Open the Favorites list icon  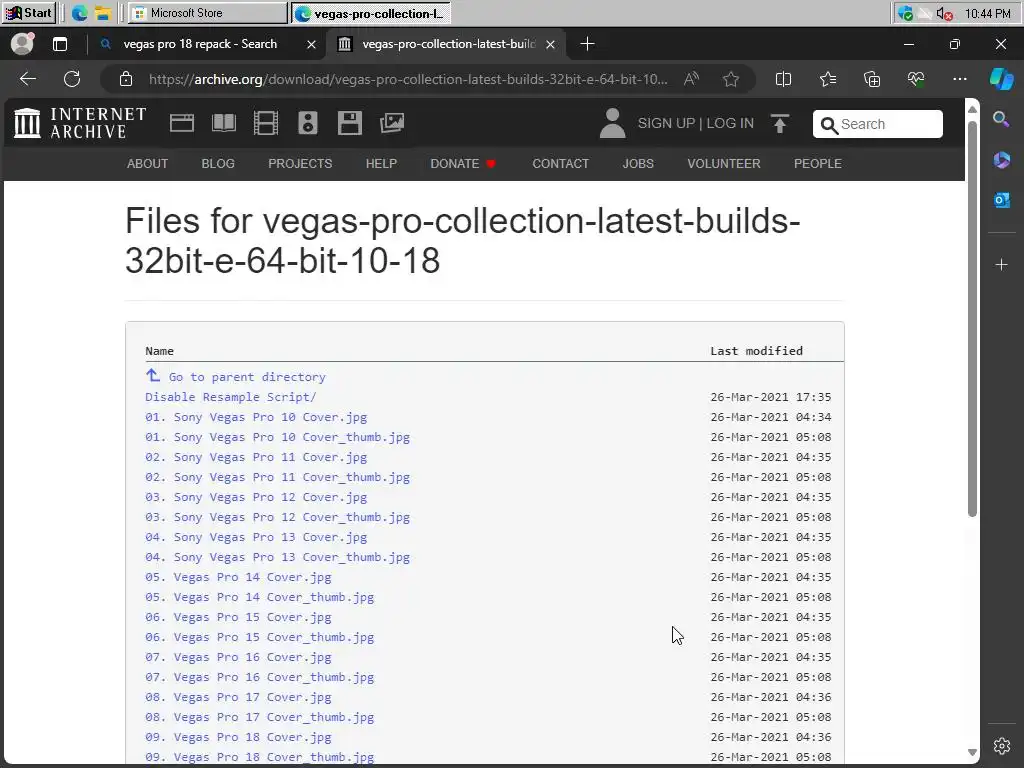pyautogui.click(x=827, y=79)
